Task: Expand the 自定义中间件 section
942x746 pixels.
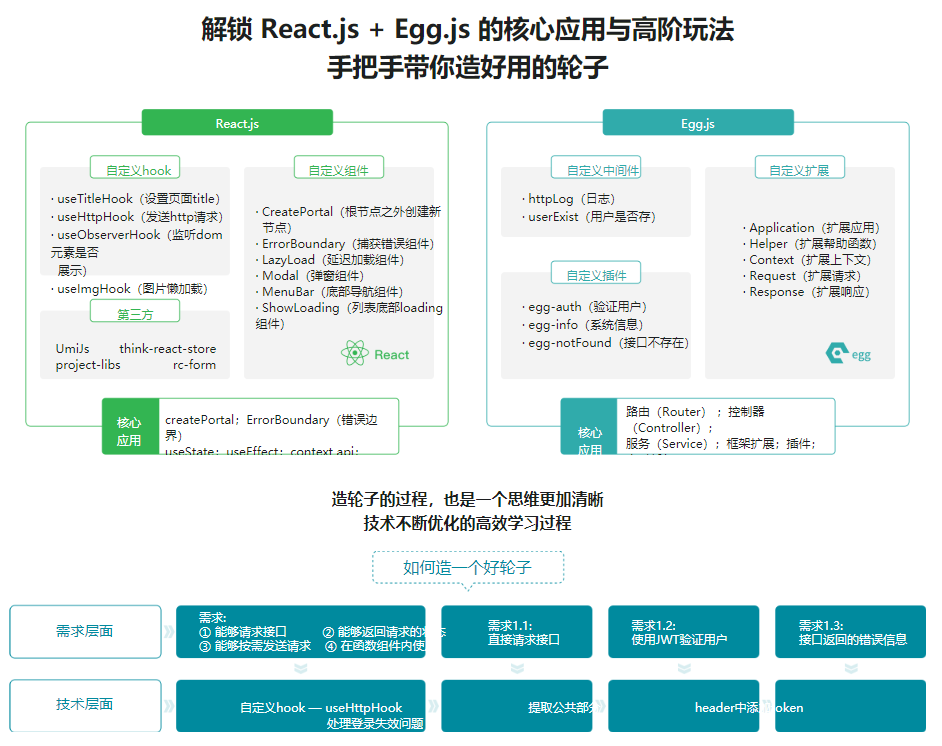Action: [595, 167]
